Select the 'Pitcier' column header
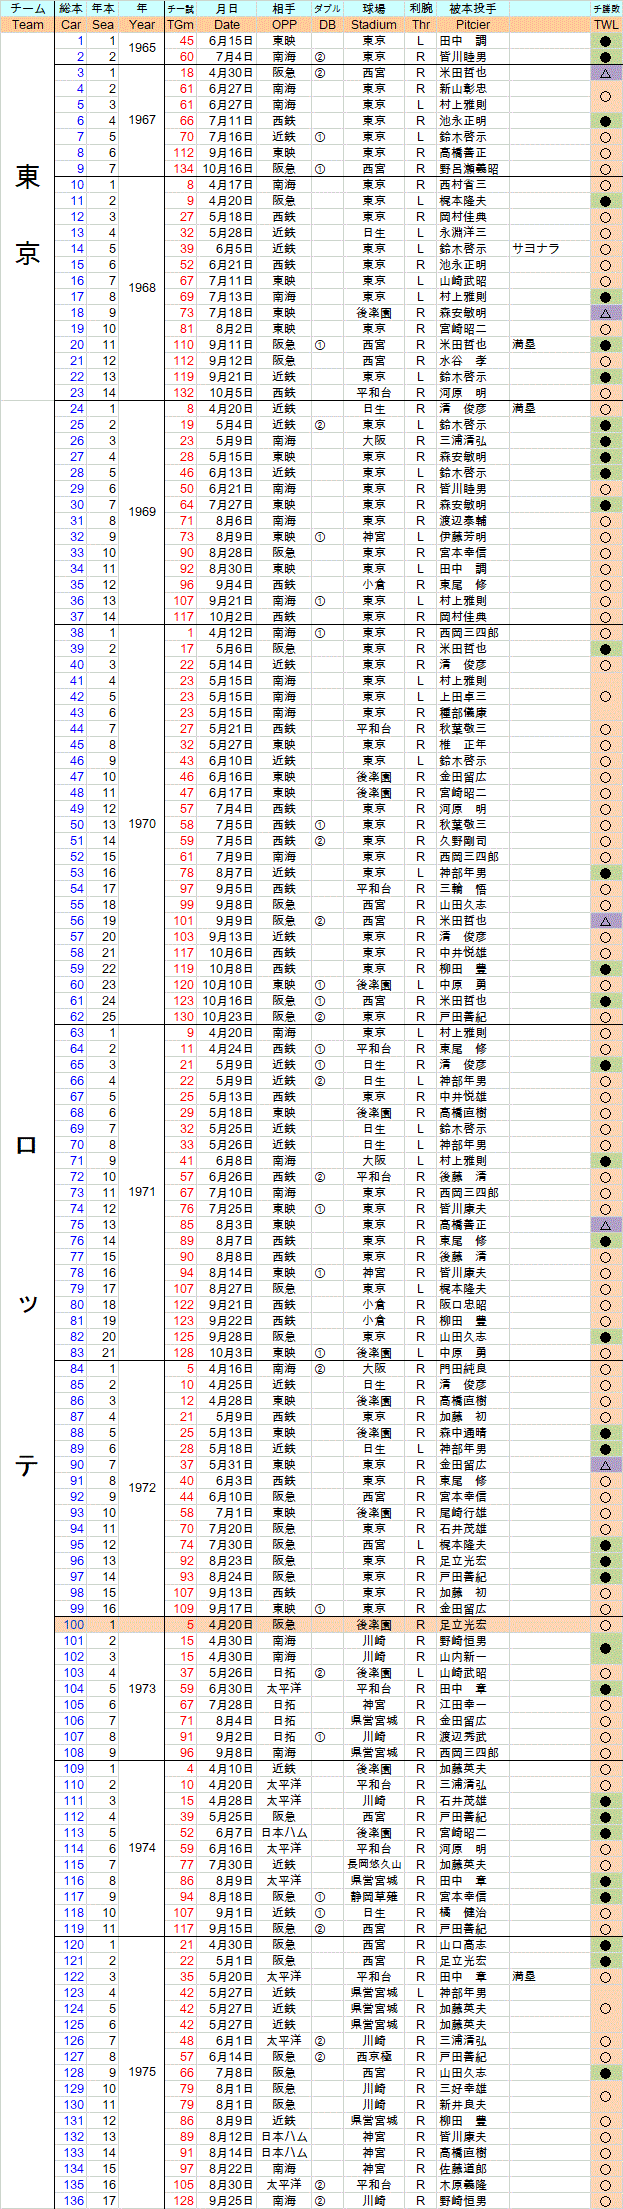Viewport: 623px width, 2209px height. [x=473, y=25]
